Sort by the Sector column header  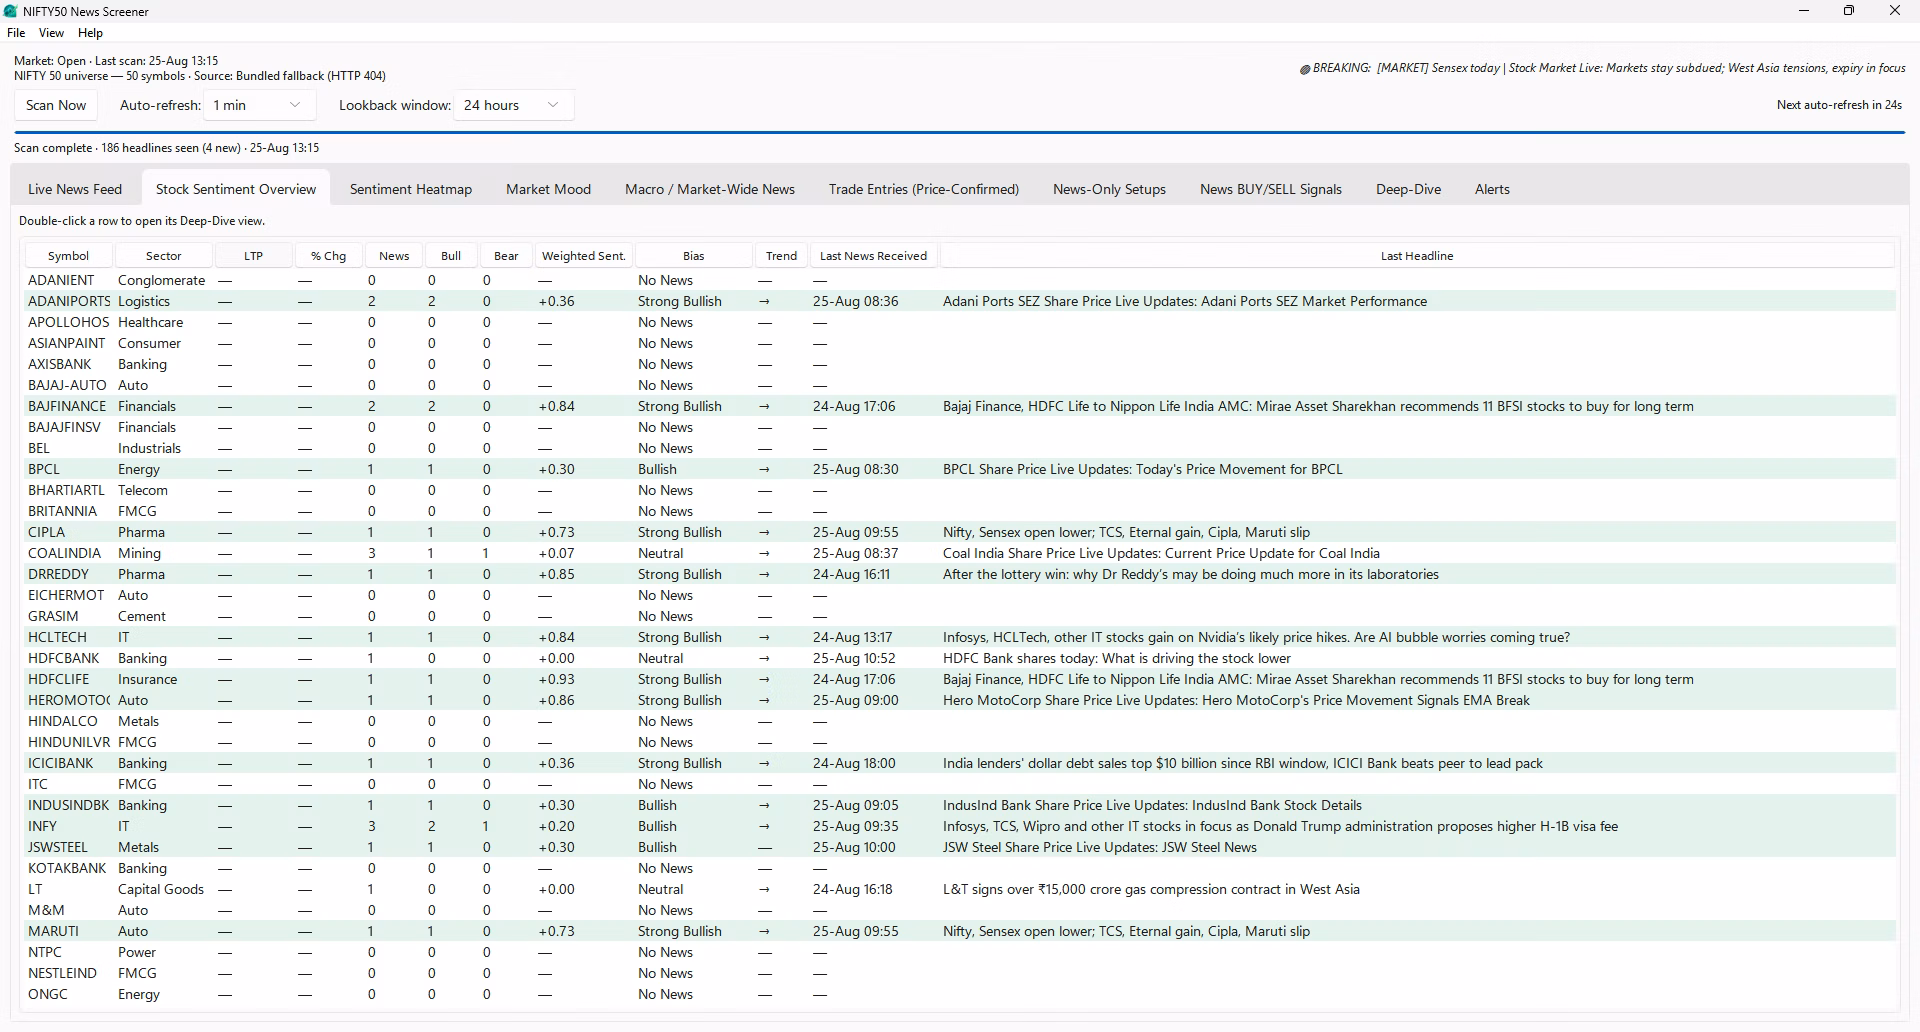(163, 256)
